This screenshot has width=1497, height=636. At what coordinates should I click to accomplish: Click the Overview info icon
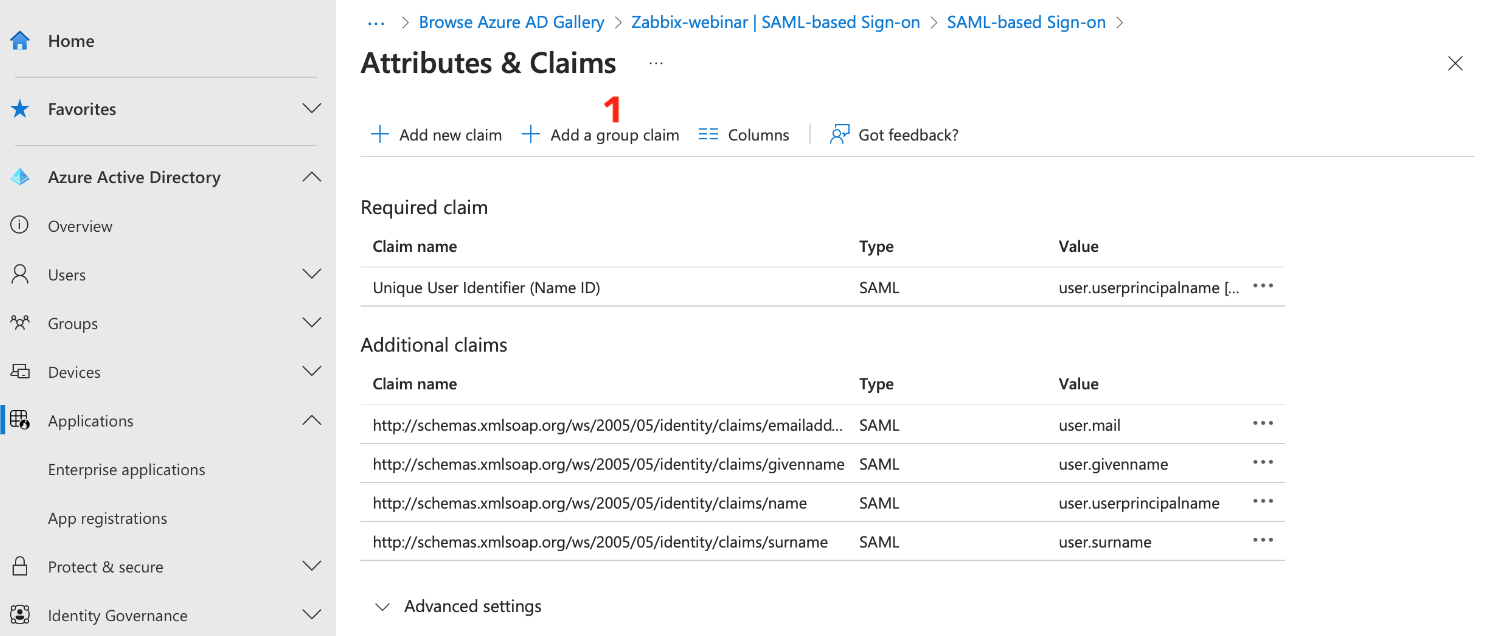[20, 225]
